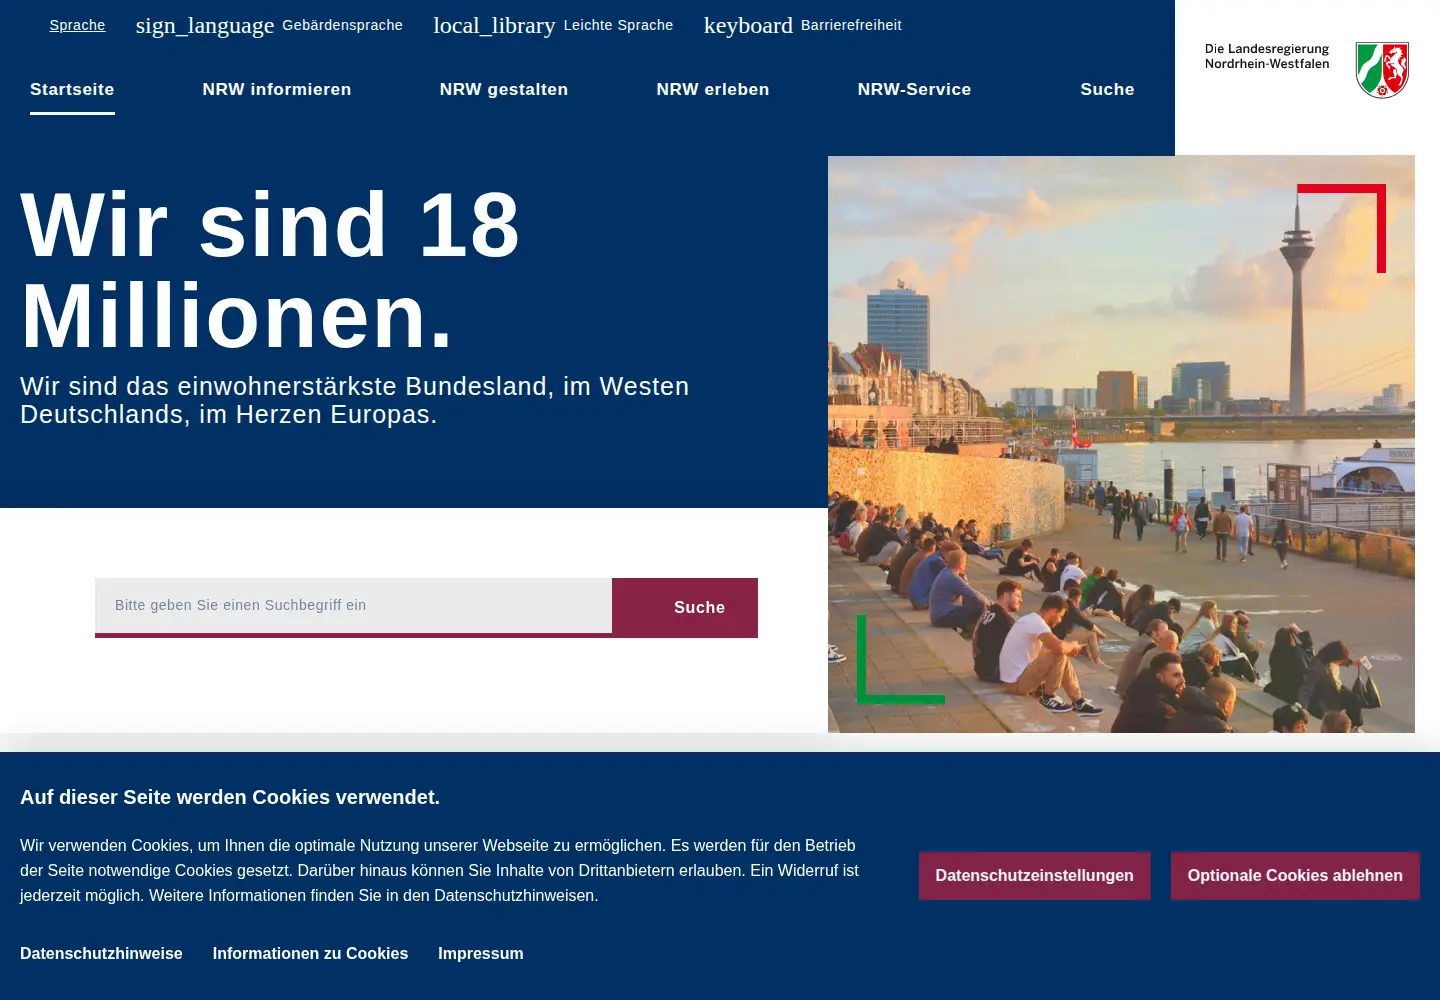This screenshot has width=1440, height=1000.
Task: Open the NRW gestalten menu
Action: point(504,89)
